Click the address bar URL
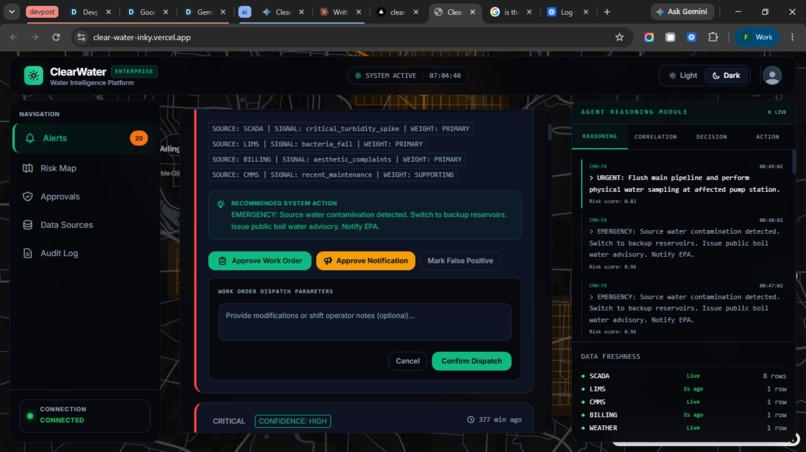 coord(142,37)
